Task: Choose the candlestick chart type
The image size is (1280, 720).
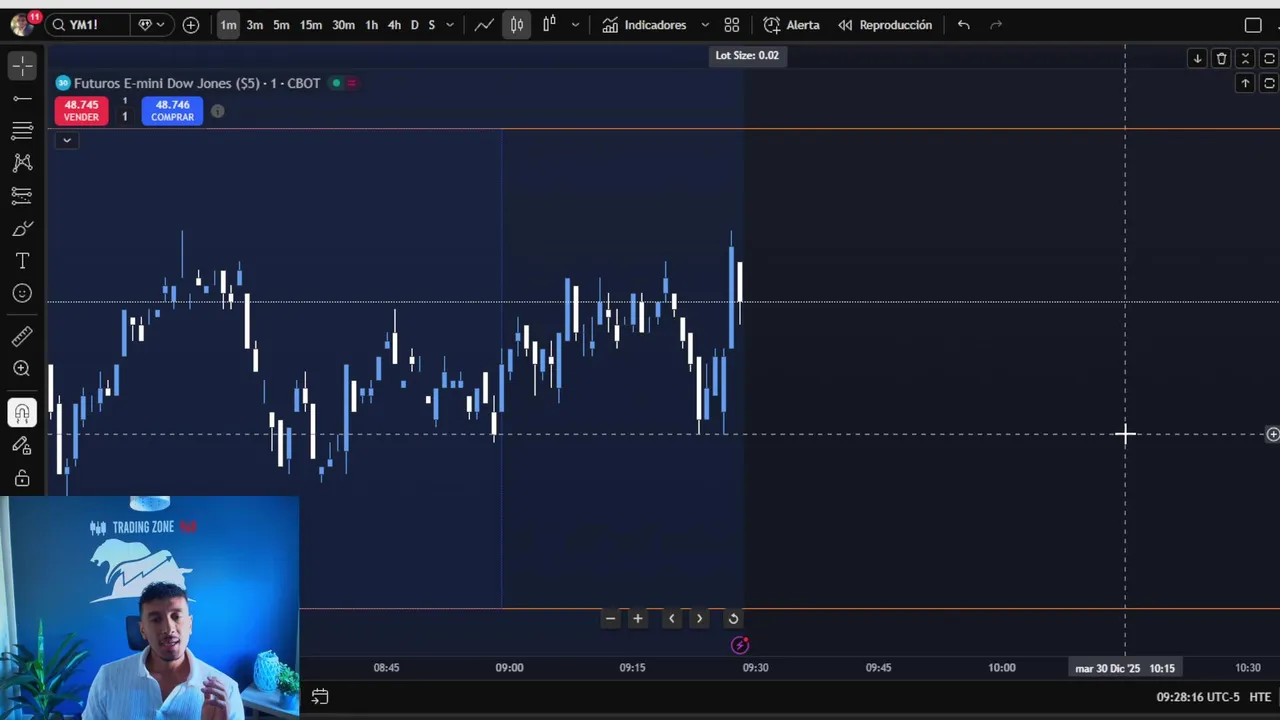Action: (x=517, y=25)
